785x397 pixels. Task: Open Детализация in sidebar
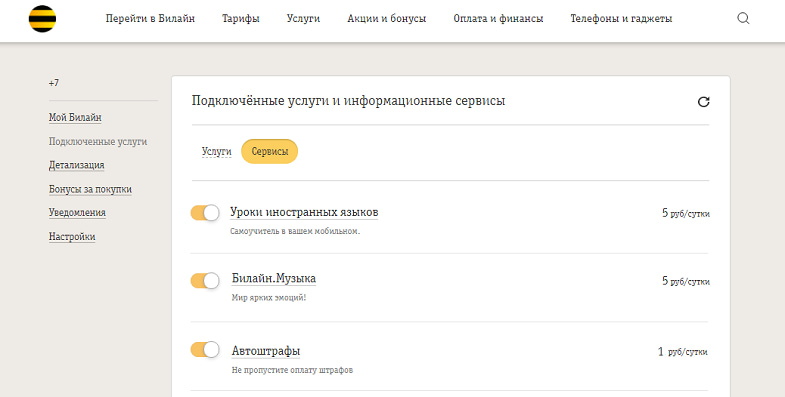(77, 165)
